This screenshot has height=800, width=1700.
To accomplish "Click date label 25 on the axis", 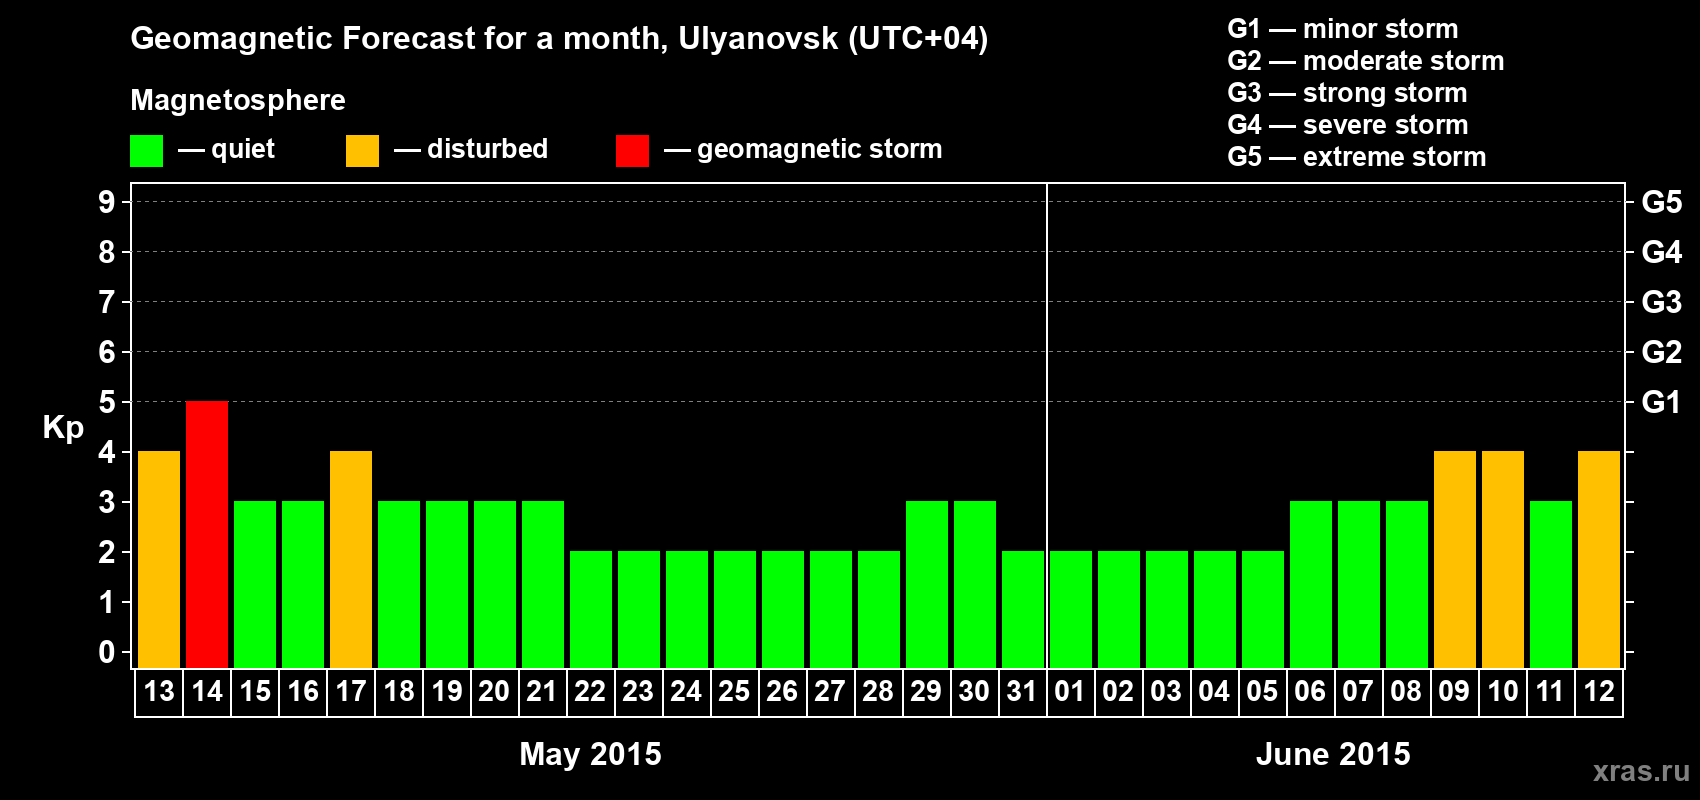I will click(734, 692).
